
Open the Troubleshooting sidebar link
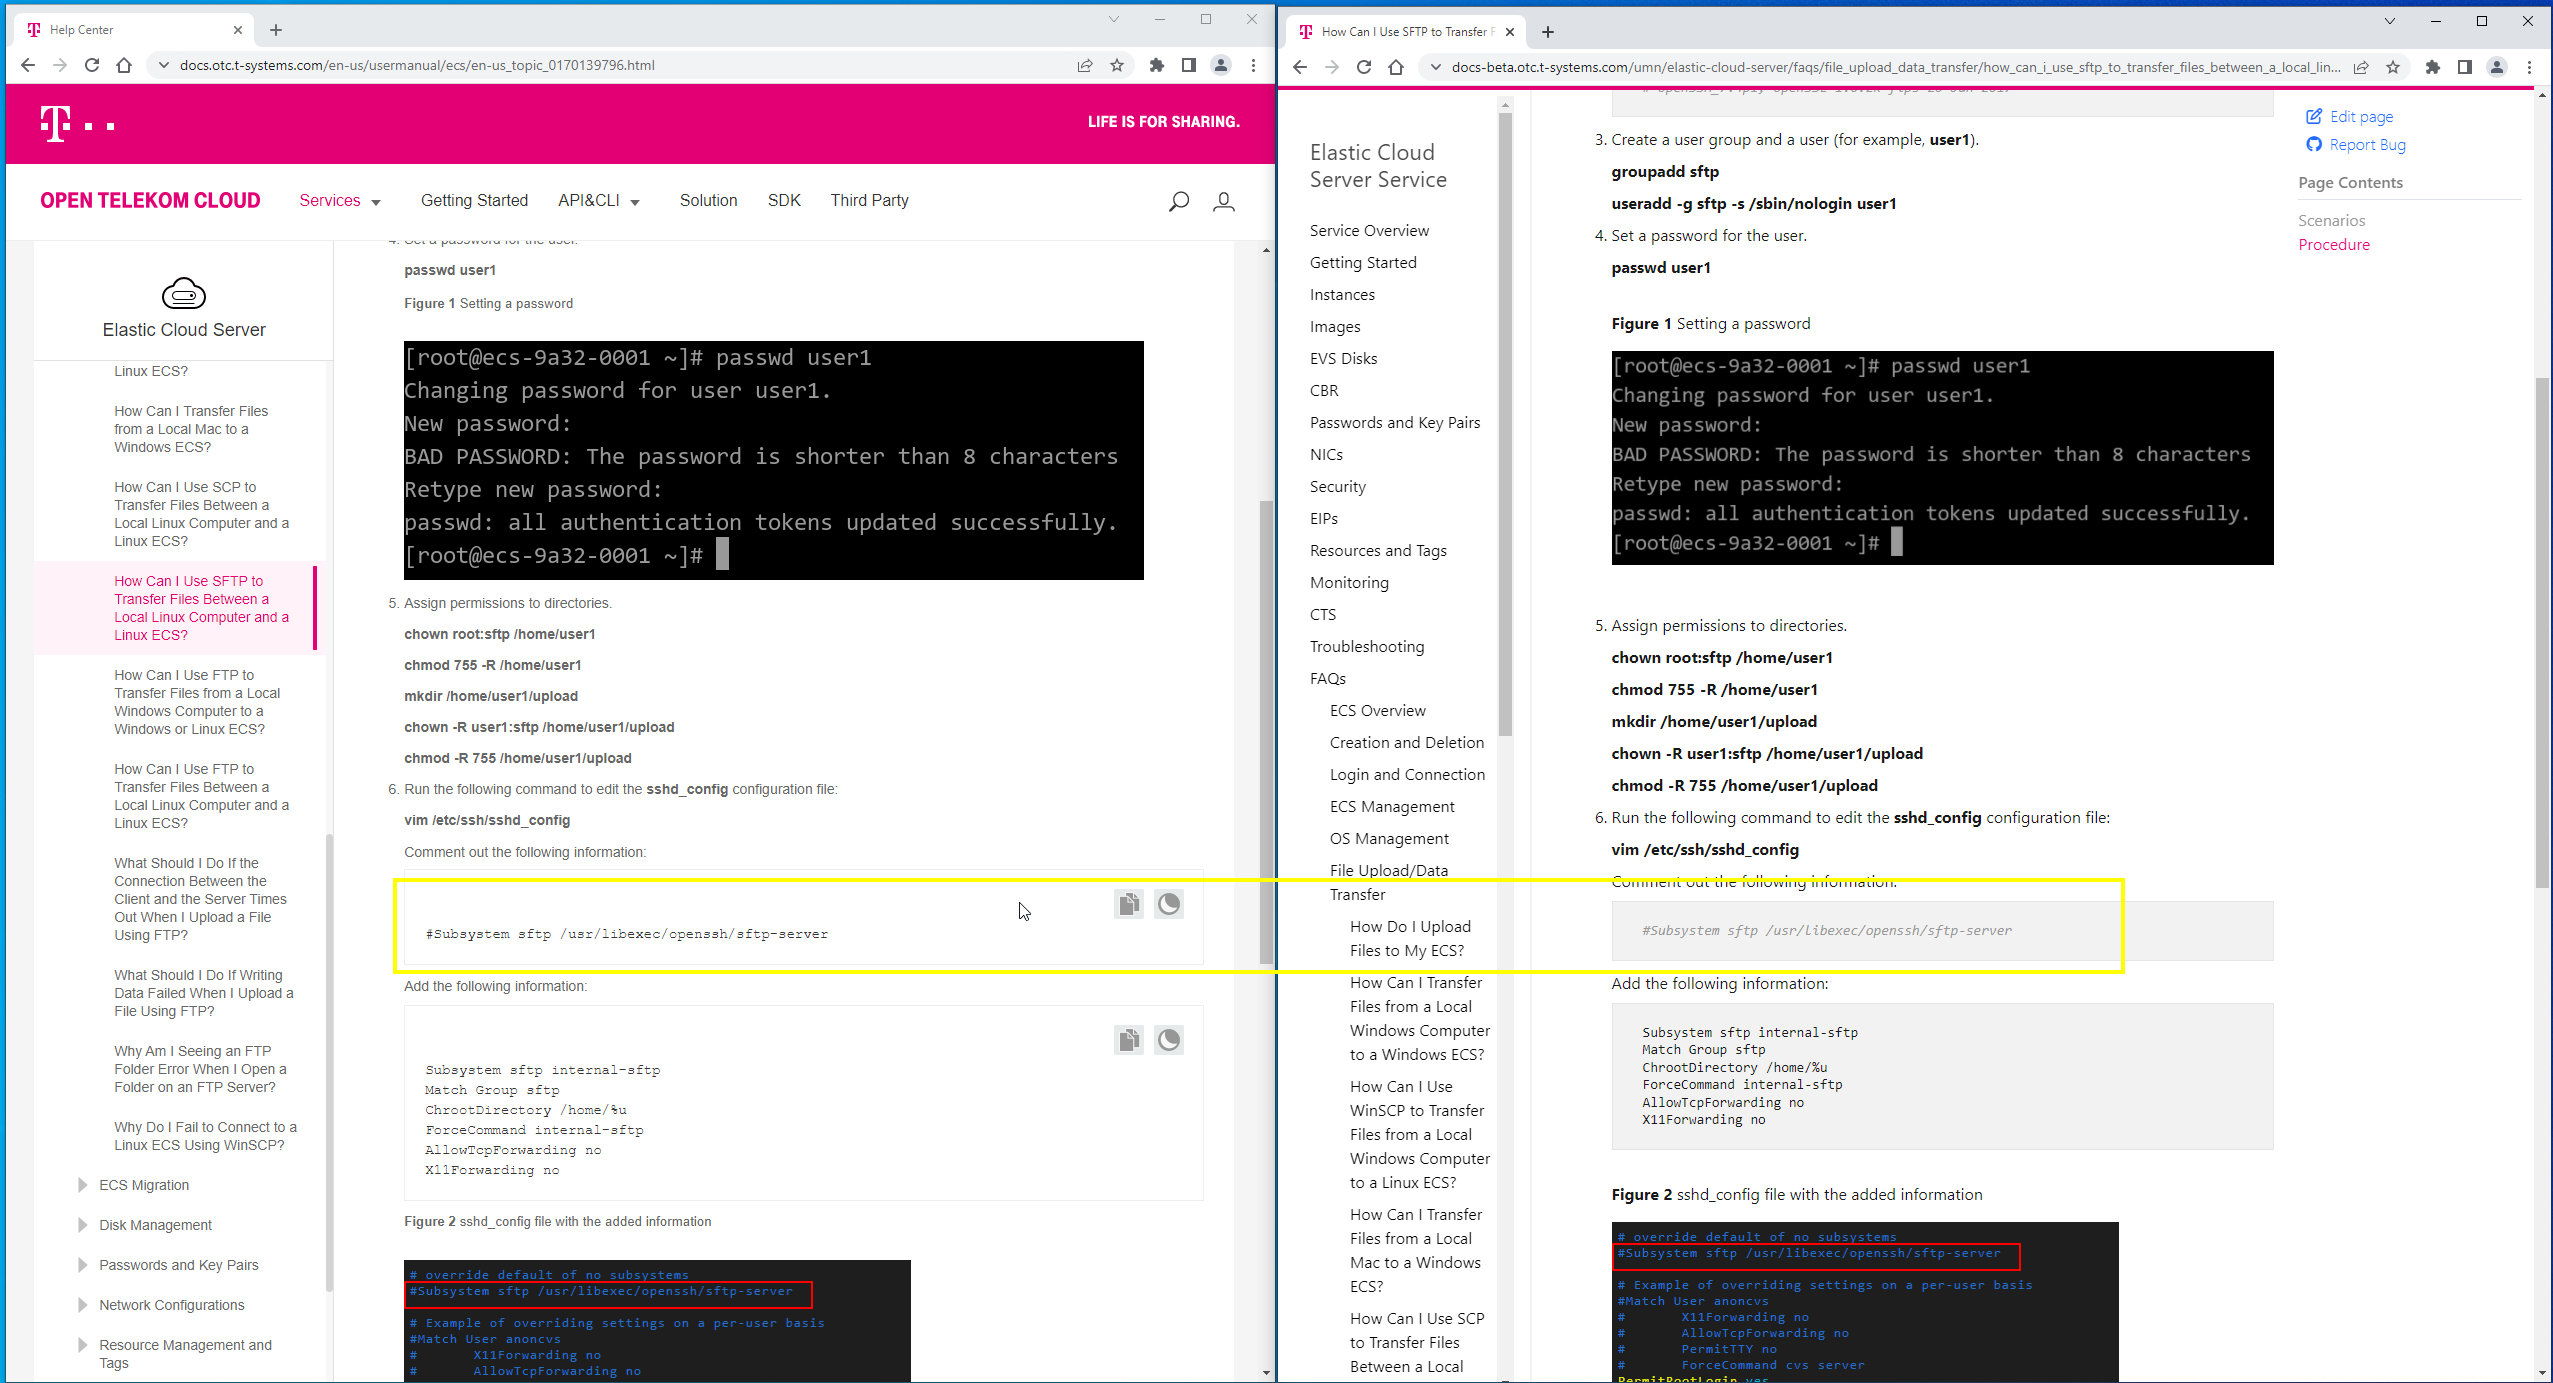pyautogui.click(x=1366, y=646)
